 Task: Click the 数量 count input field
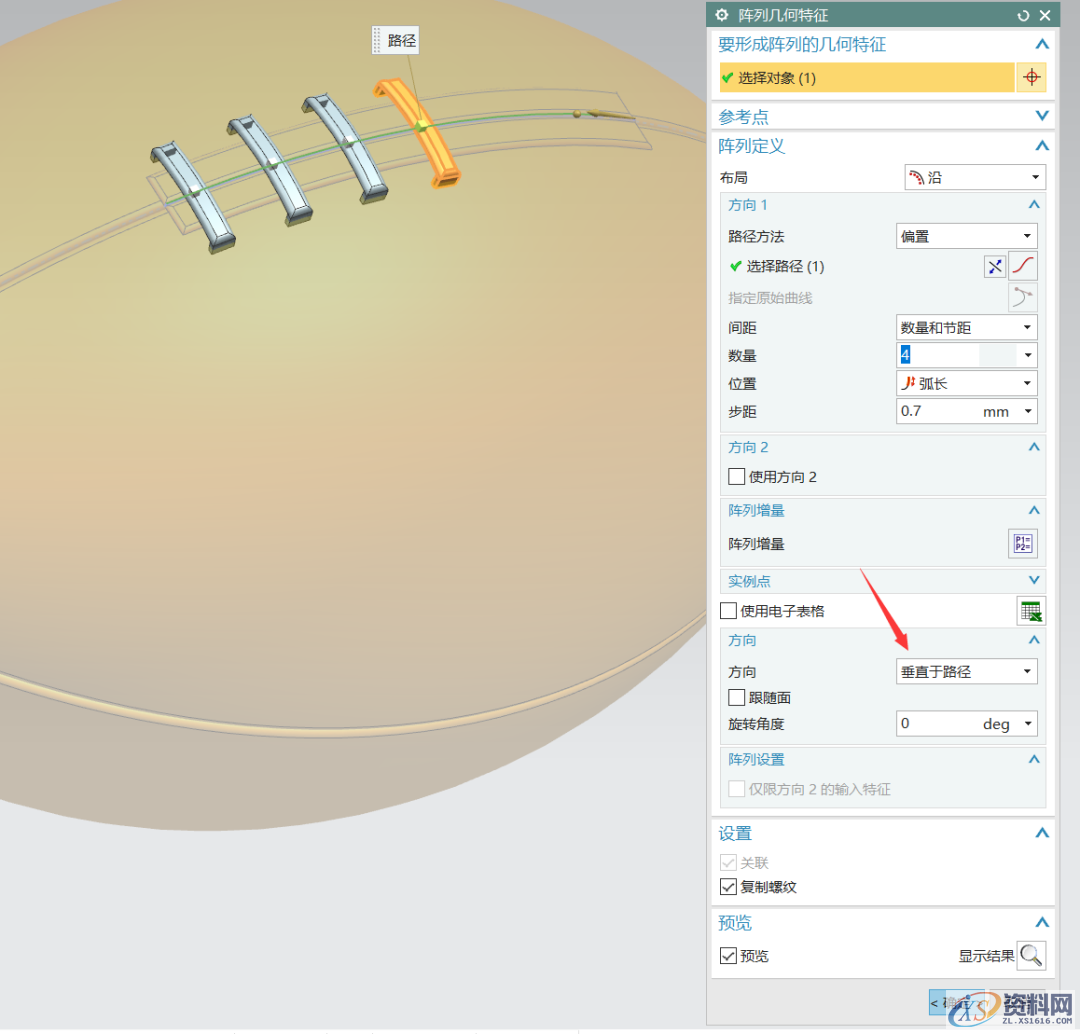coord(938,356)
